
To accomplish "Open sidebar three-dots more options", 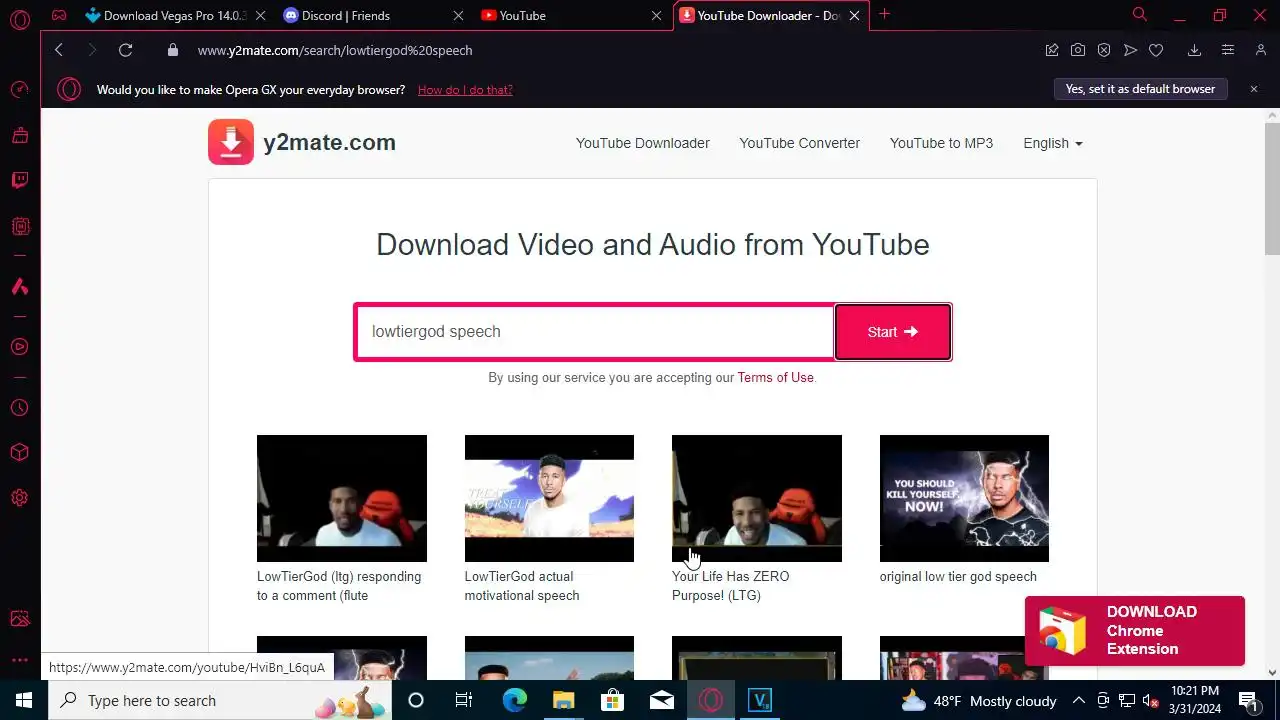I will click(x=20, y=660).
